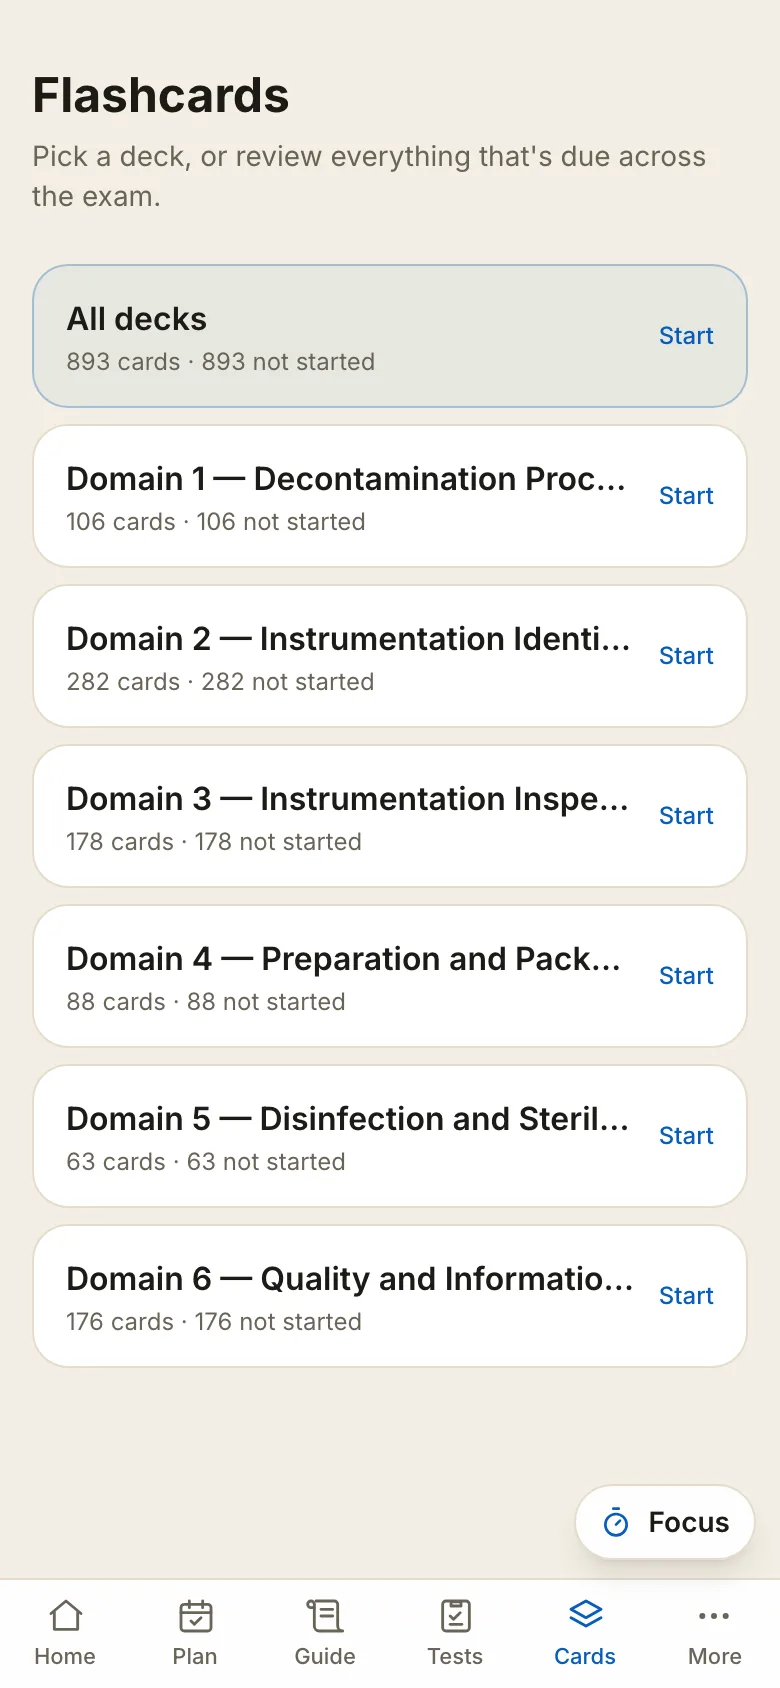The image size is (780, 1688).
Task: Tap the Focus timer icon
Action: tap(616, 1522)
